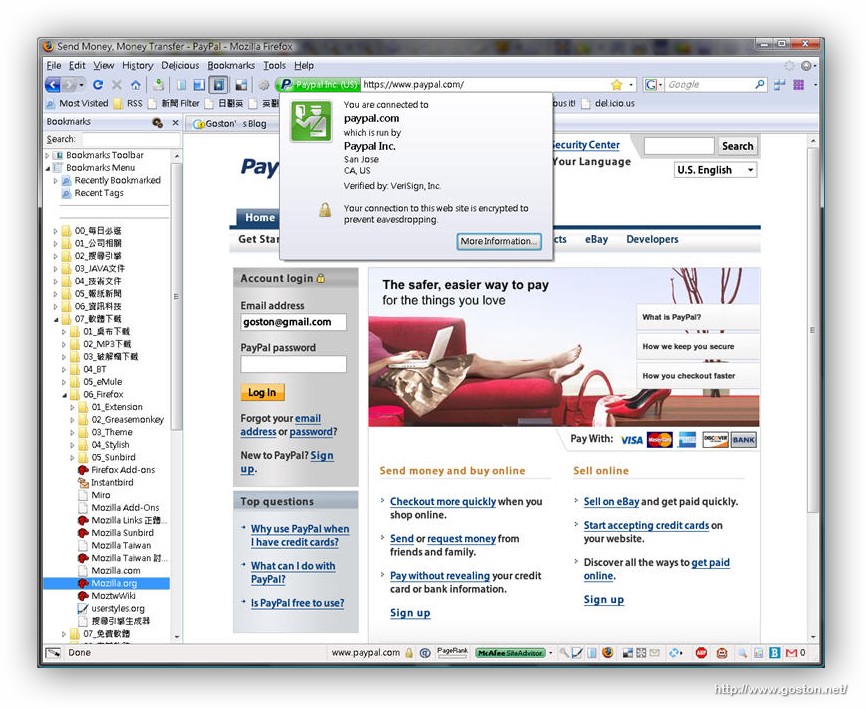Open the Help menu
Screen dimensions: 867x710
304,66
